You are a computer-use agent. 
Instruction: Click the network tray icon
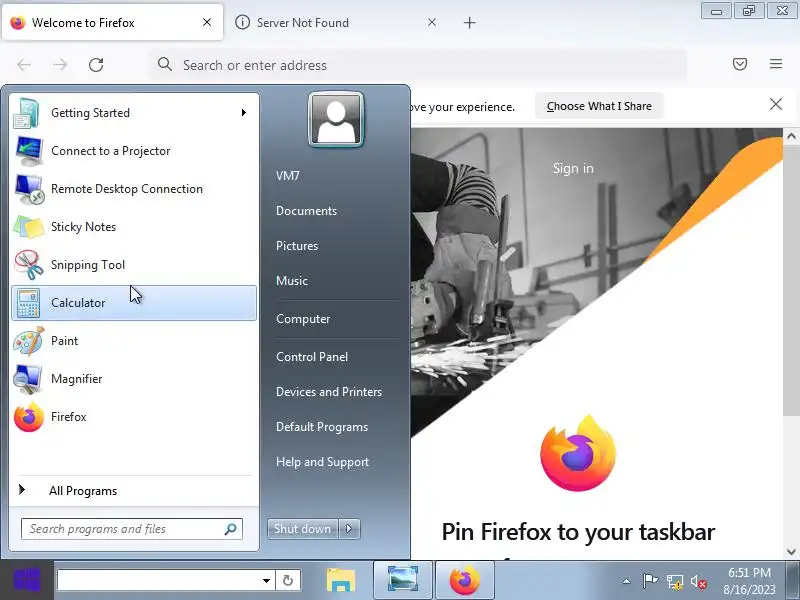click(x=674, y=582)
